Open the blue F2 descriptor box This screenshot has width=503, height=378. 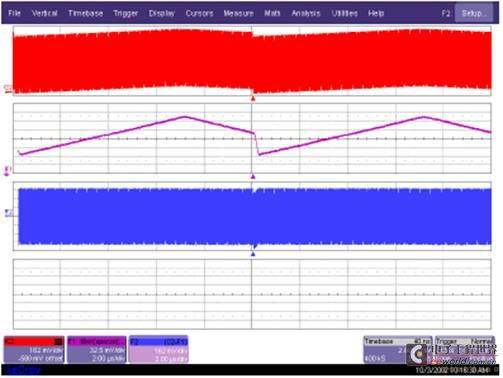[159, 350]
